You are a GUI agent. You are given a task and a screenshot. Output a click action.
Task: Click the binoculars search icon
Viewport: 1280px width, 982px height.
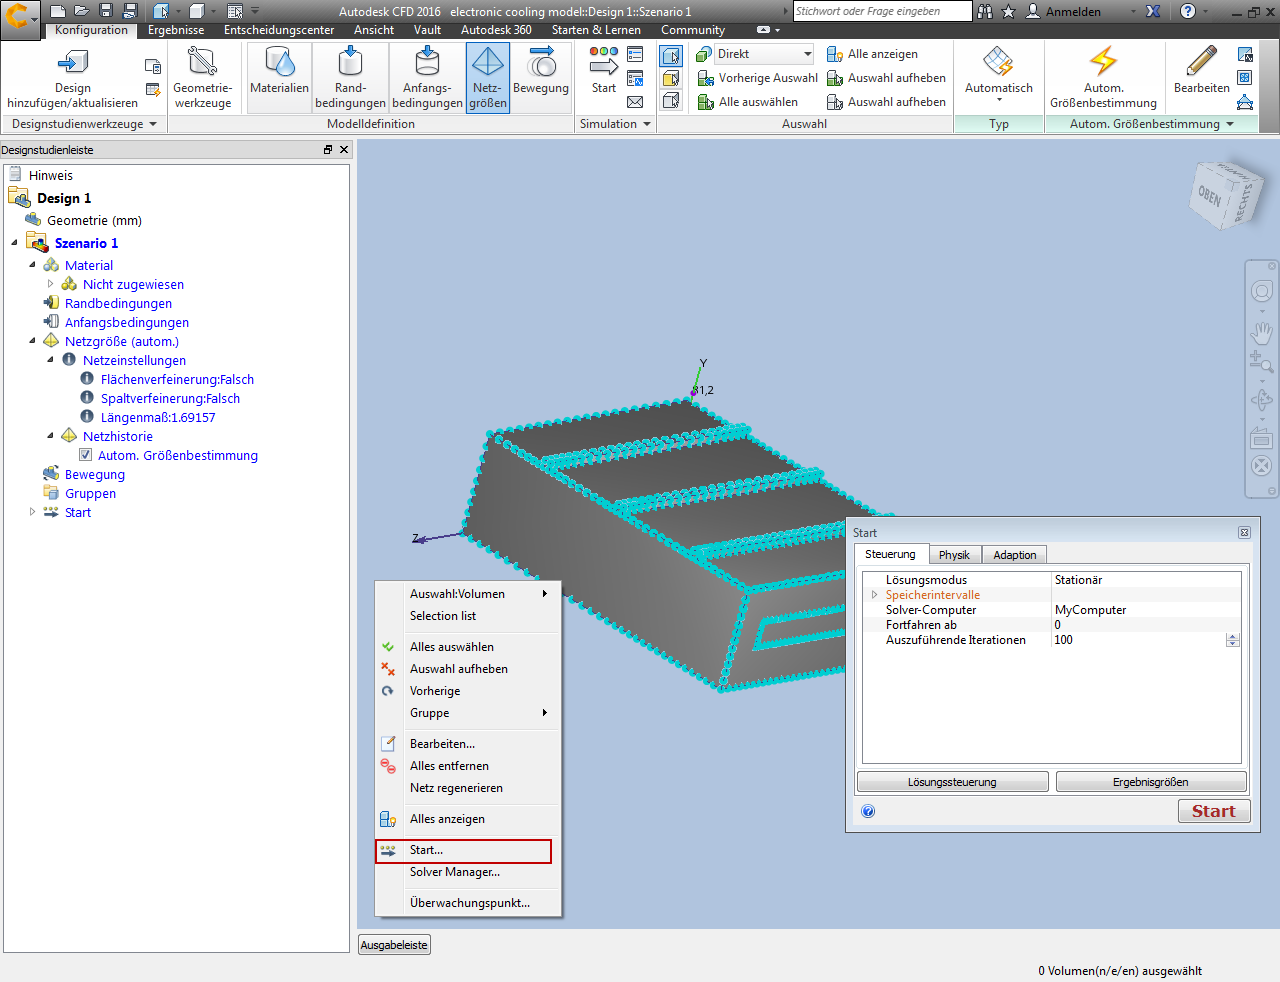(x=985, y=11)
